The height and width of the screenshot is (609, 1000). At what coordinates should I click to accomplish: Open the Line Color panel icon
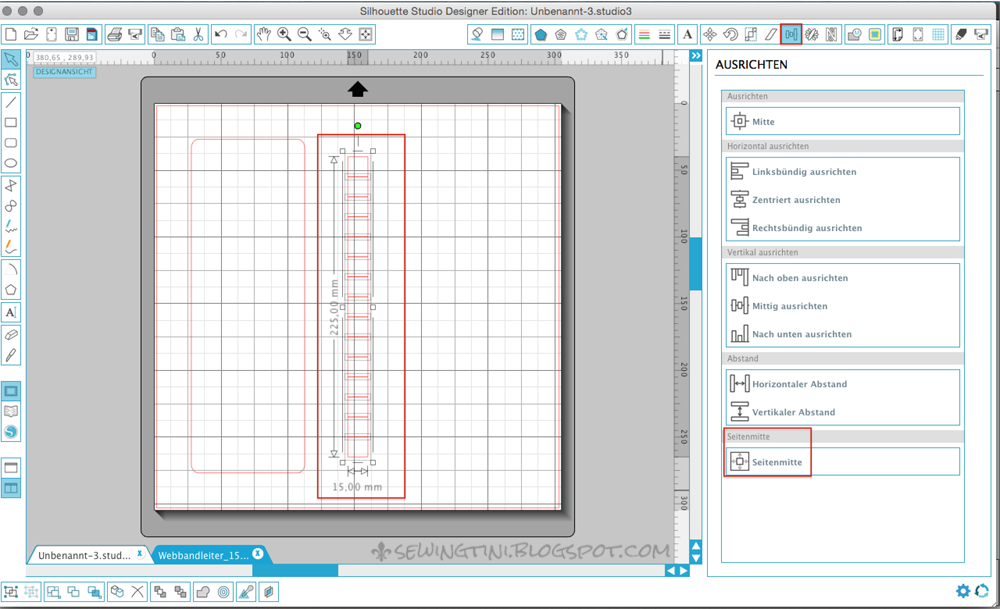click(644, 34)
